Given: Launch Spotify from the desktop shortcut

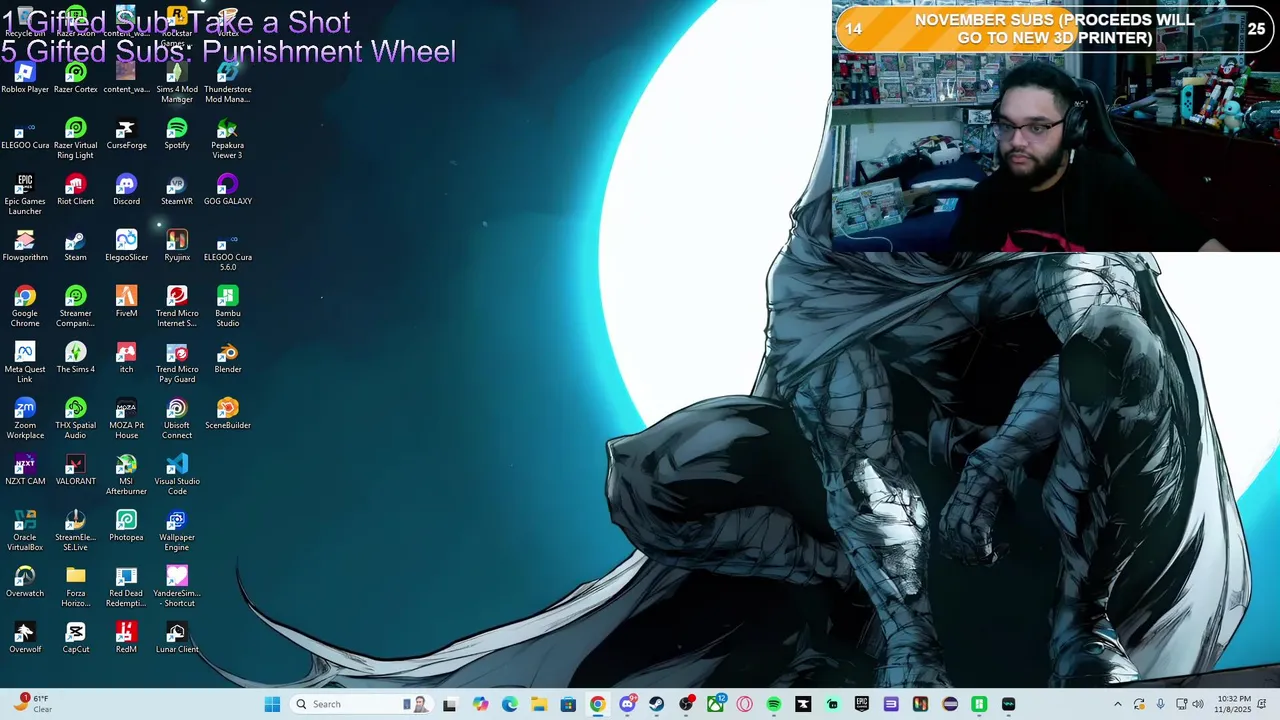Looking at the screenshot, I should [x=177, y=135].
